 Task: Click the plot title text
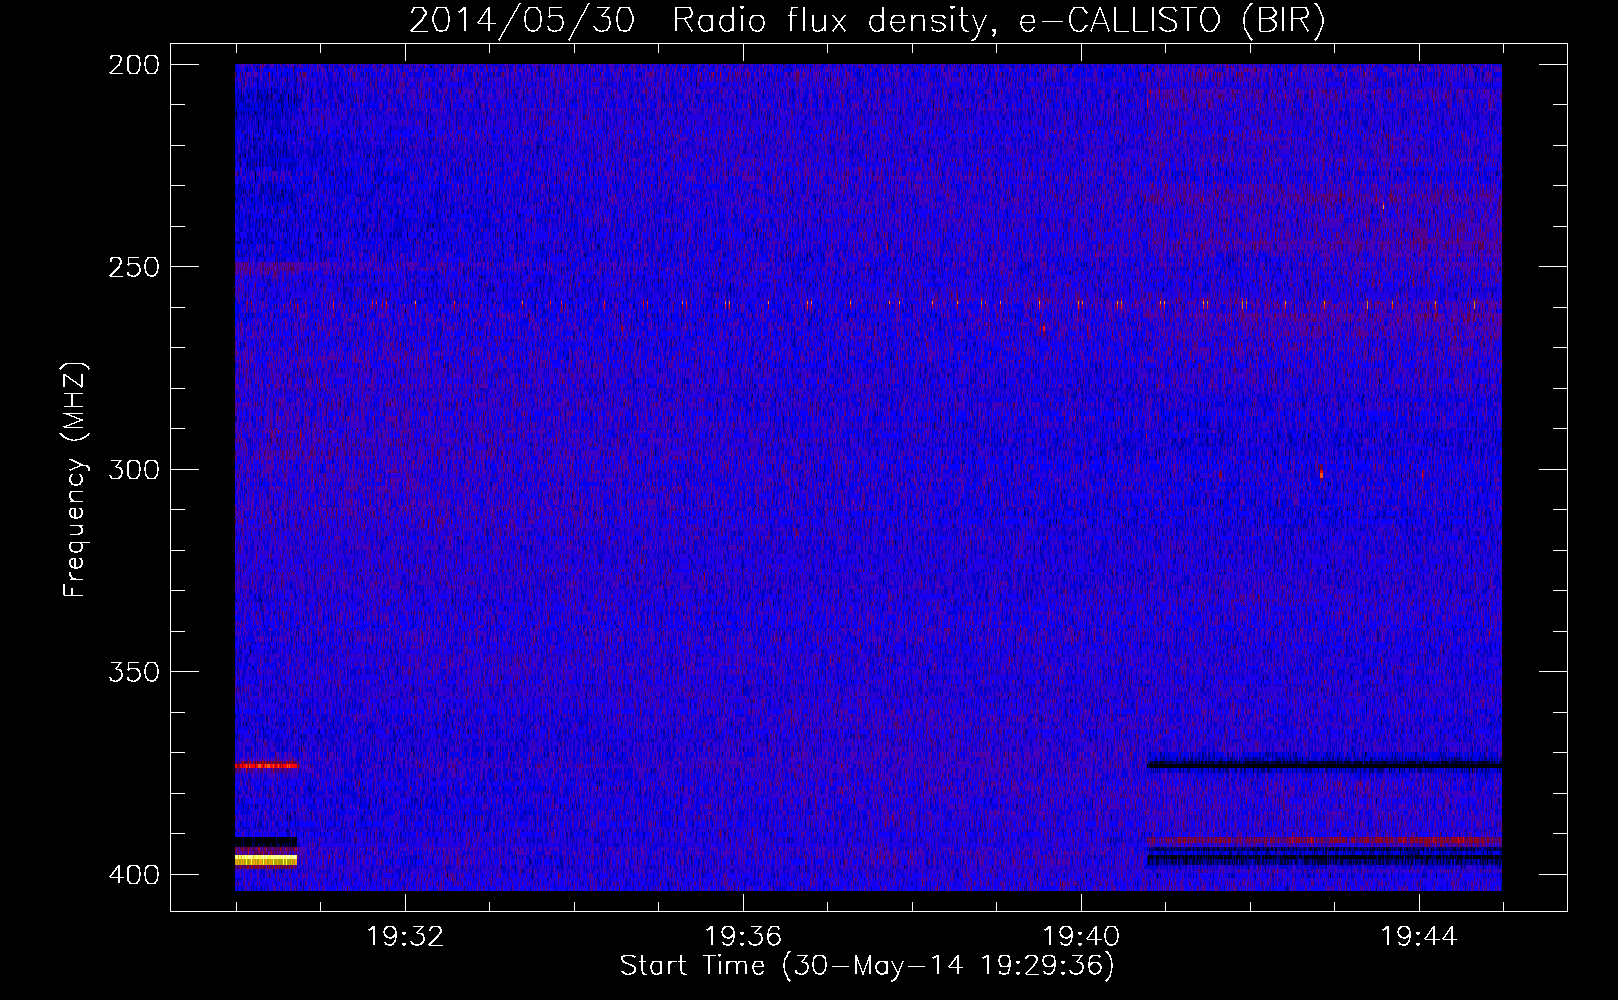pos(867,20)
